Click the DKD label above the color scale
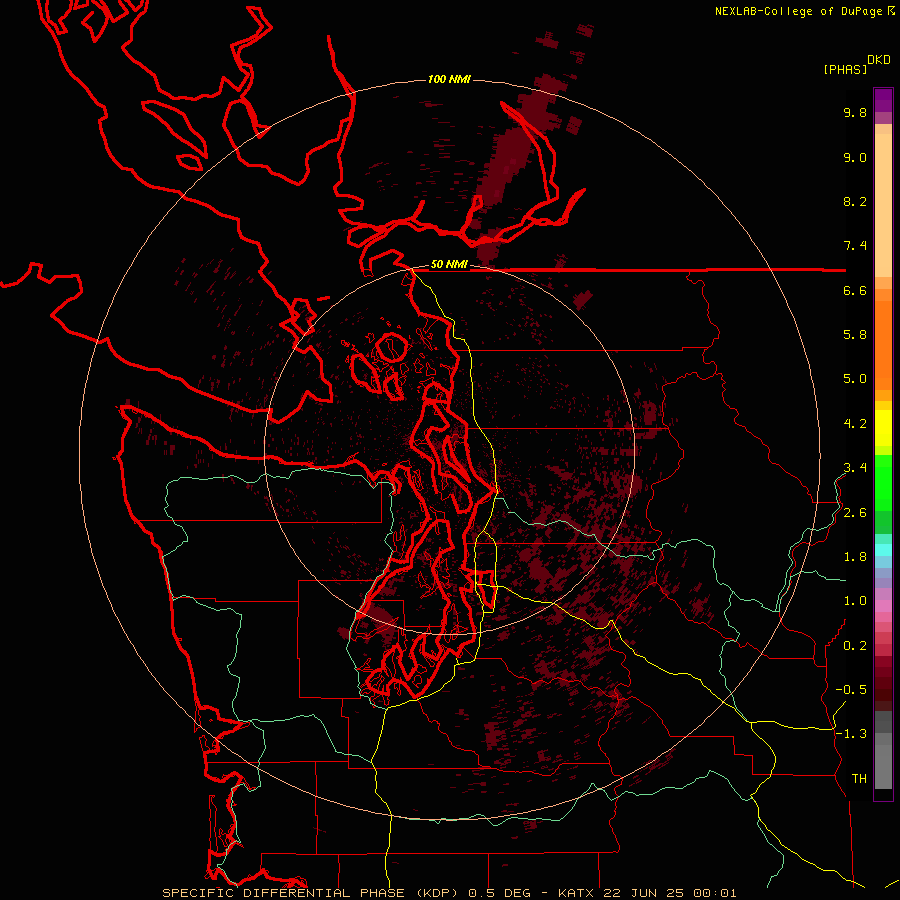Image resolution: width=900 pixels, height=900 pixels. (879, 60)
